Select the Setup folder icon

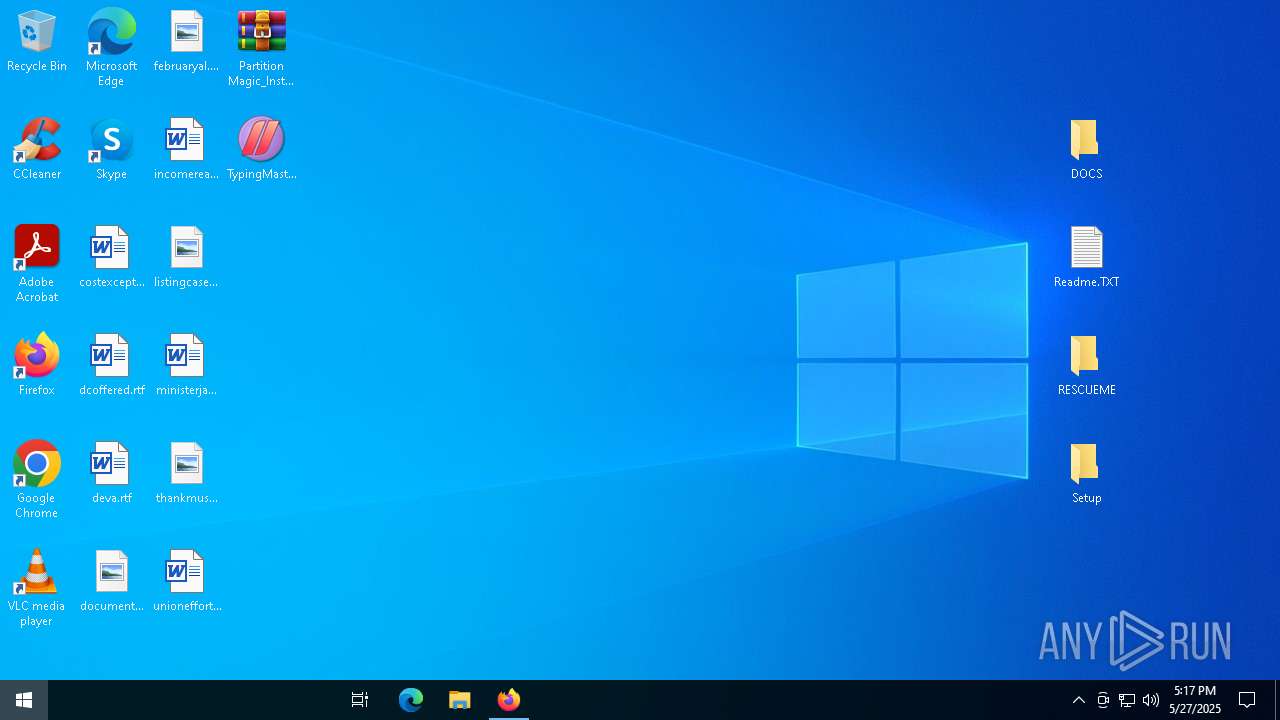click(x=1086, y=474)
